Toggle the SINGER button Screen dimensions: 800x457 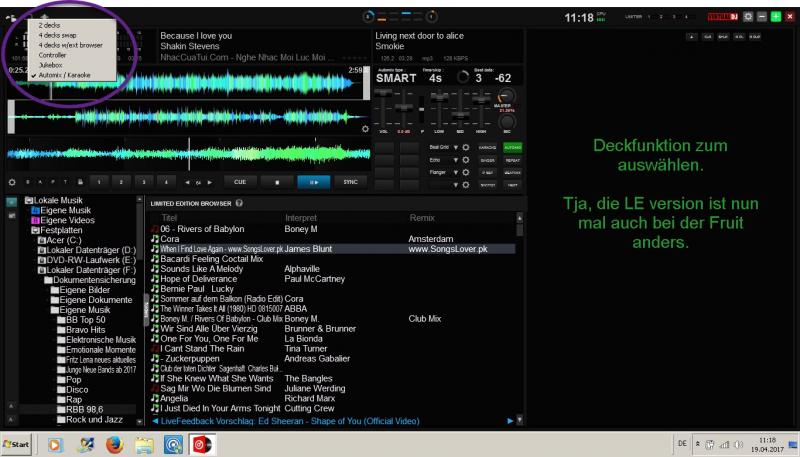coord(488,160)
